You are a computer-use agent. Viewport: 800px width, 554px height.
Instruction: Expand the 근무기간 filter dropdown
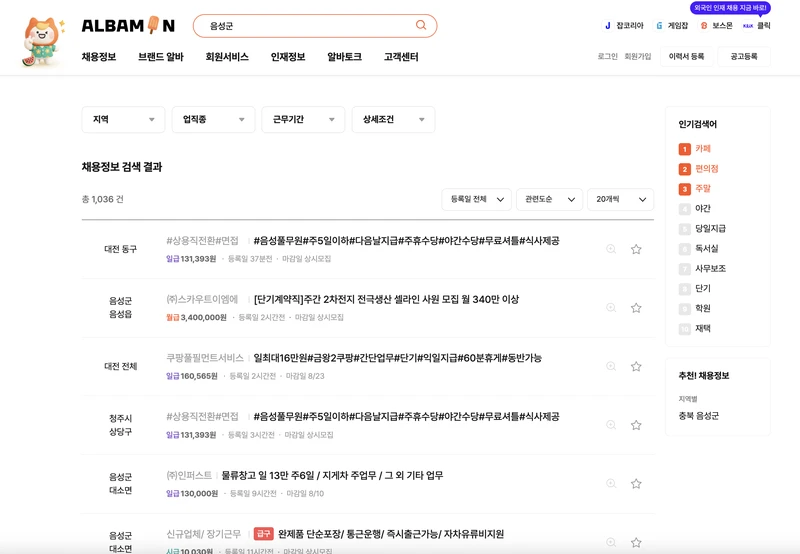[x=303, y=119]
